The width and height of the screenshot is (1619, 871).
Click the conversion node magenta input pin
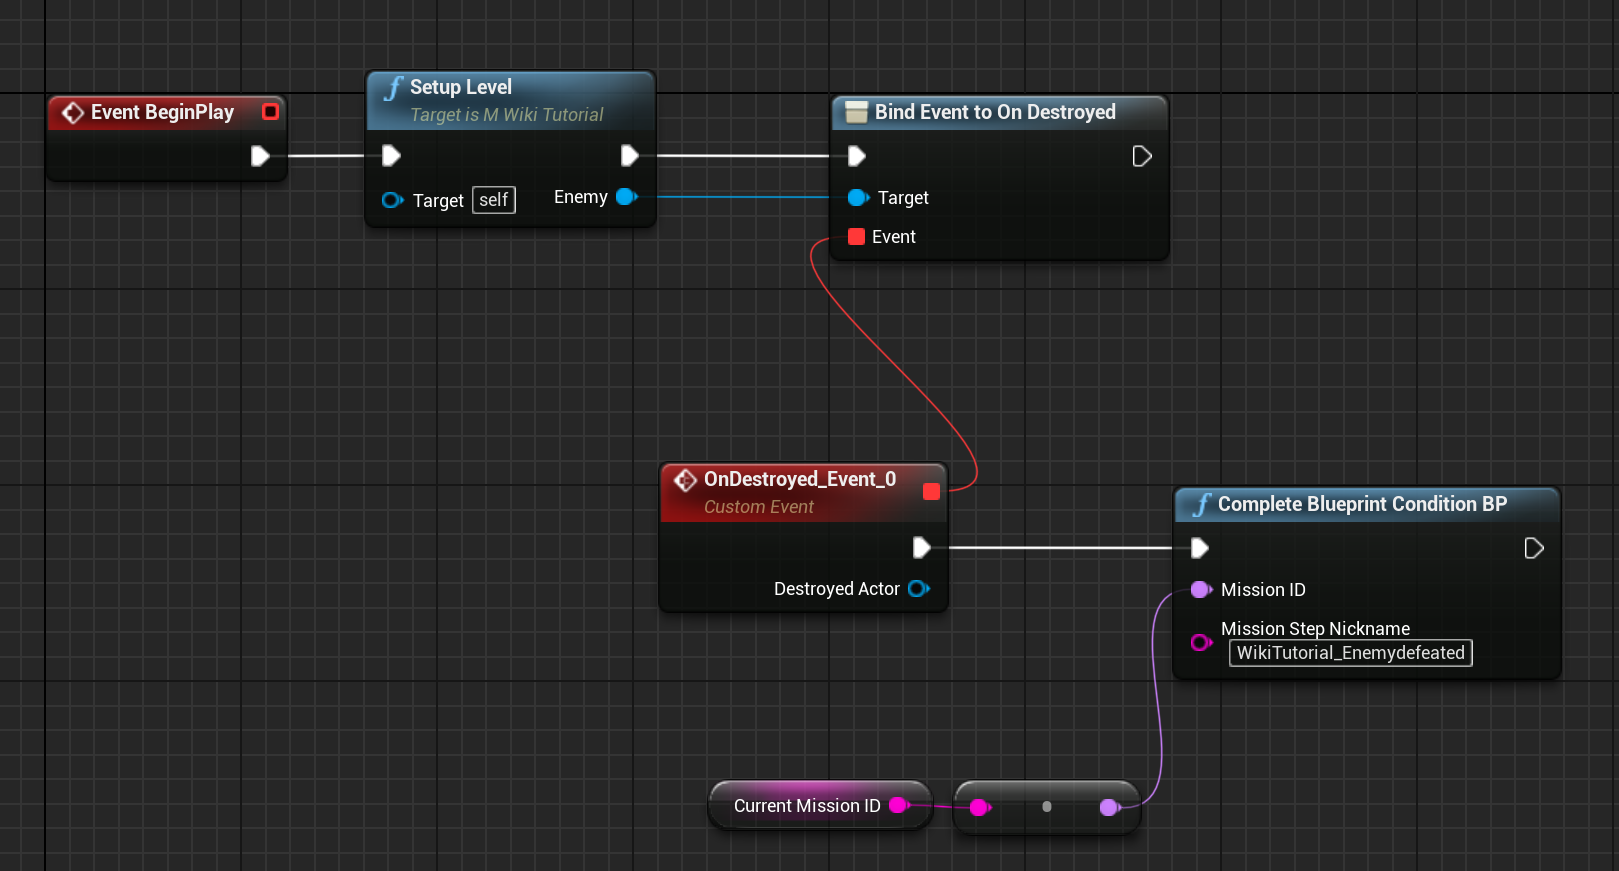click(x=980, y=807)
